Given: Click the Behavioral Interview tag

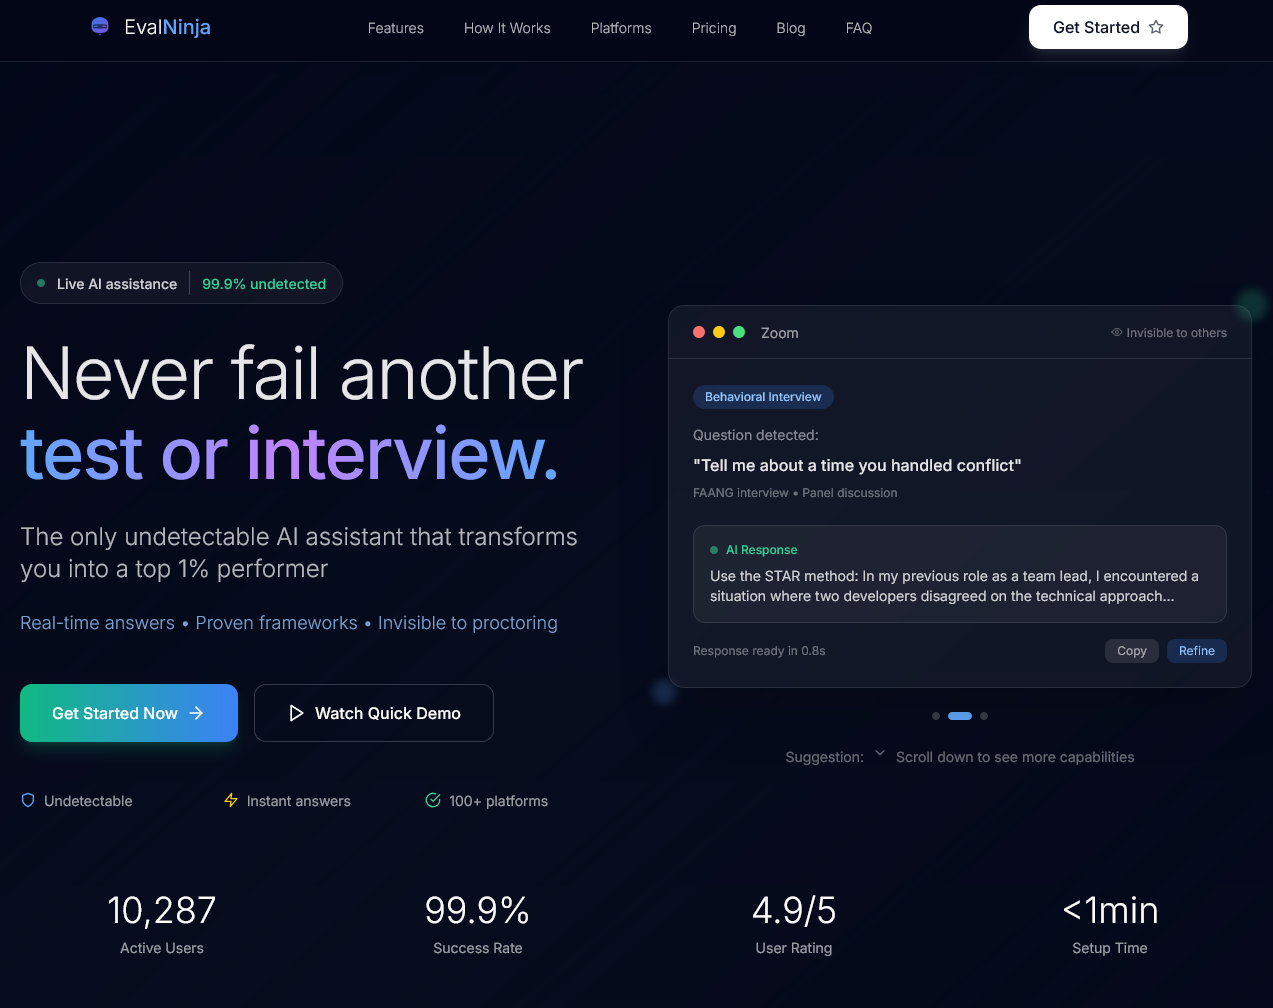Looking at the screenshot, I should coord(763,397).
